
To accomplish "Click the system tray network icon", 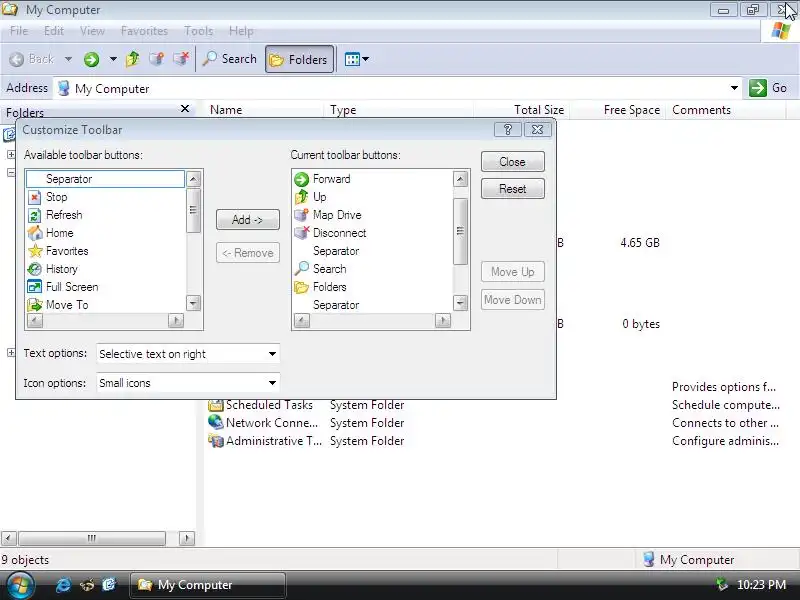I will click(x=722, y=585).
